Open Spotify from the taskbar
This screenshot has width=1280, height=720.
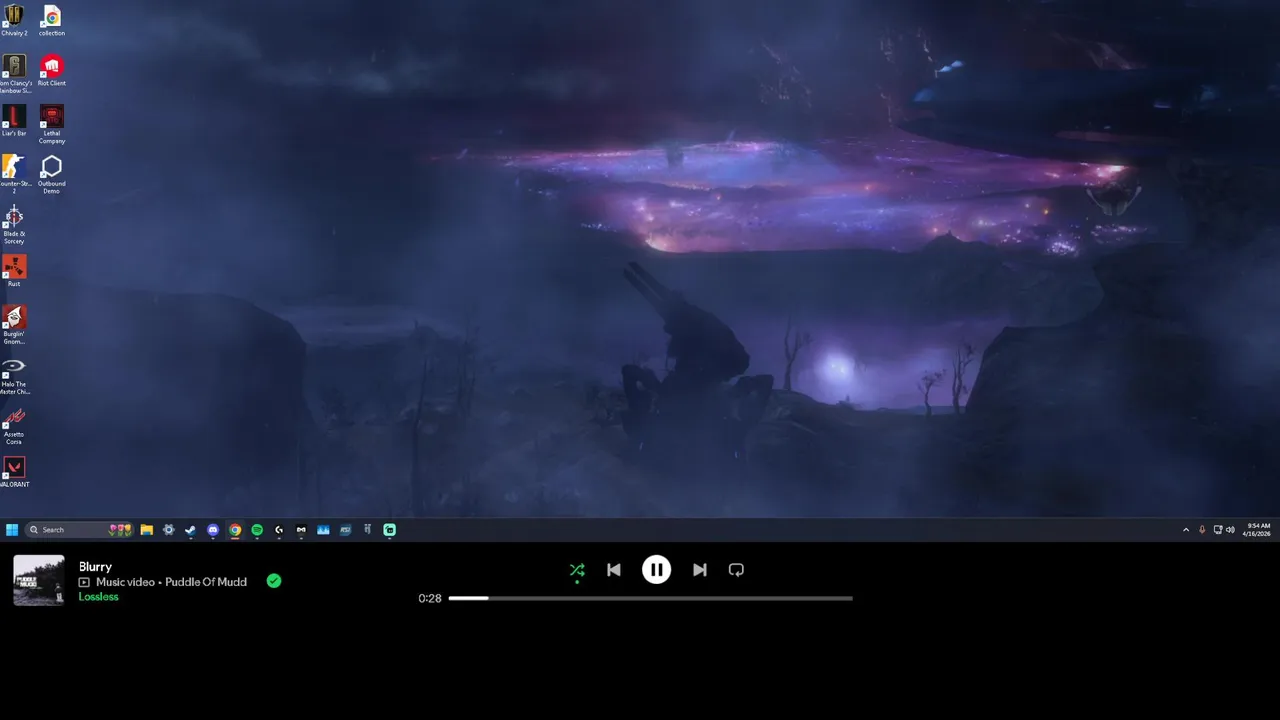(257, 530)
